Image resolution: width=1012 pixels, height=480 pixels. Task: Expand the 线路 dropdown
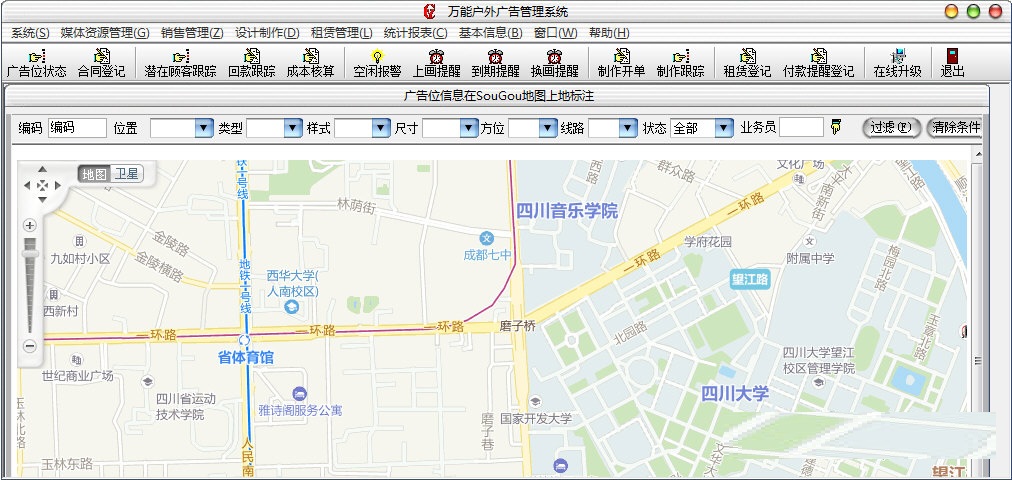[629, 128]
